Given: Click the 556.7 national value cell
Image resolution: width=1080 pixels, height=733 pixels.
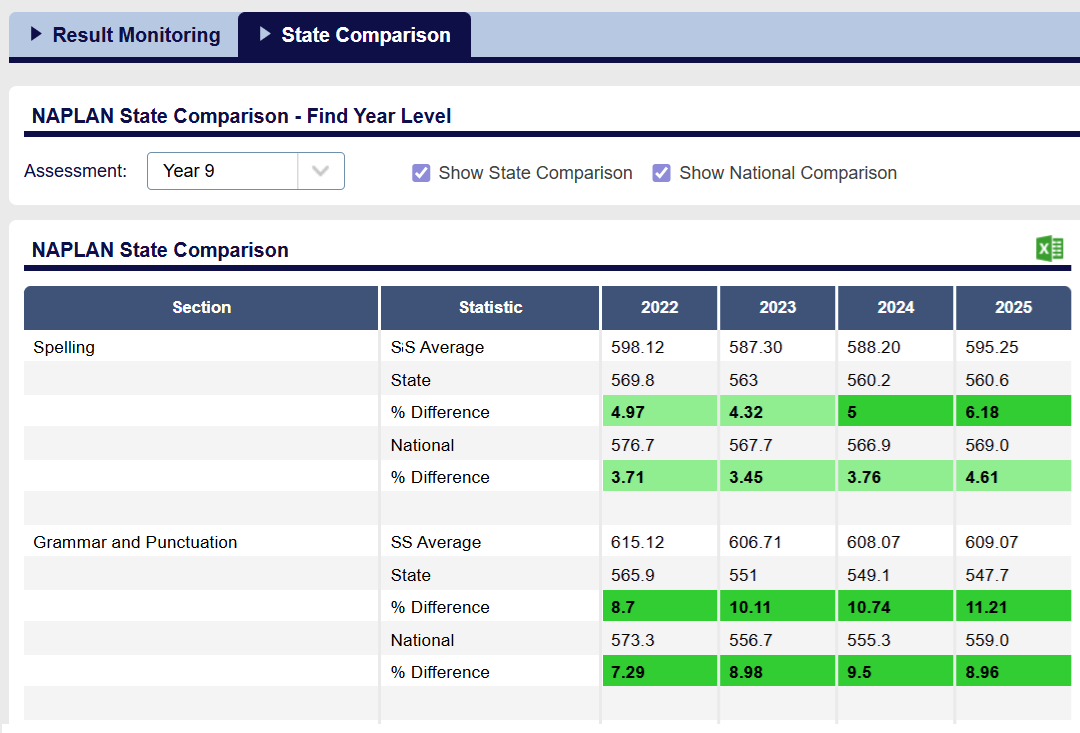Looking at the screenshot, I should pyautogui.click(x=778, y=640).
